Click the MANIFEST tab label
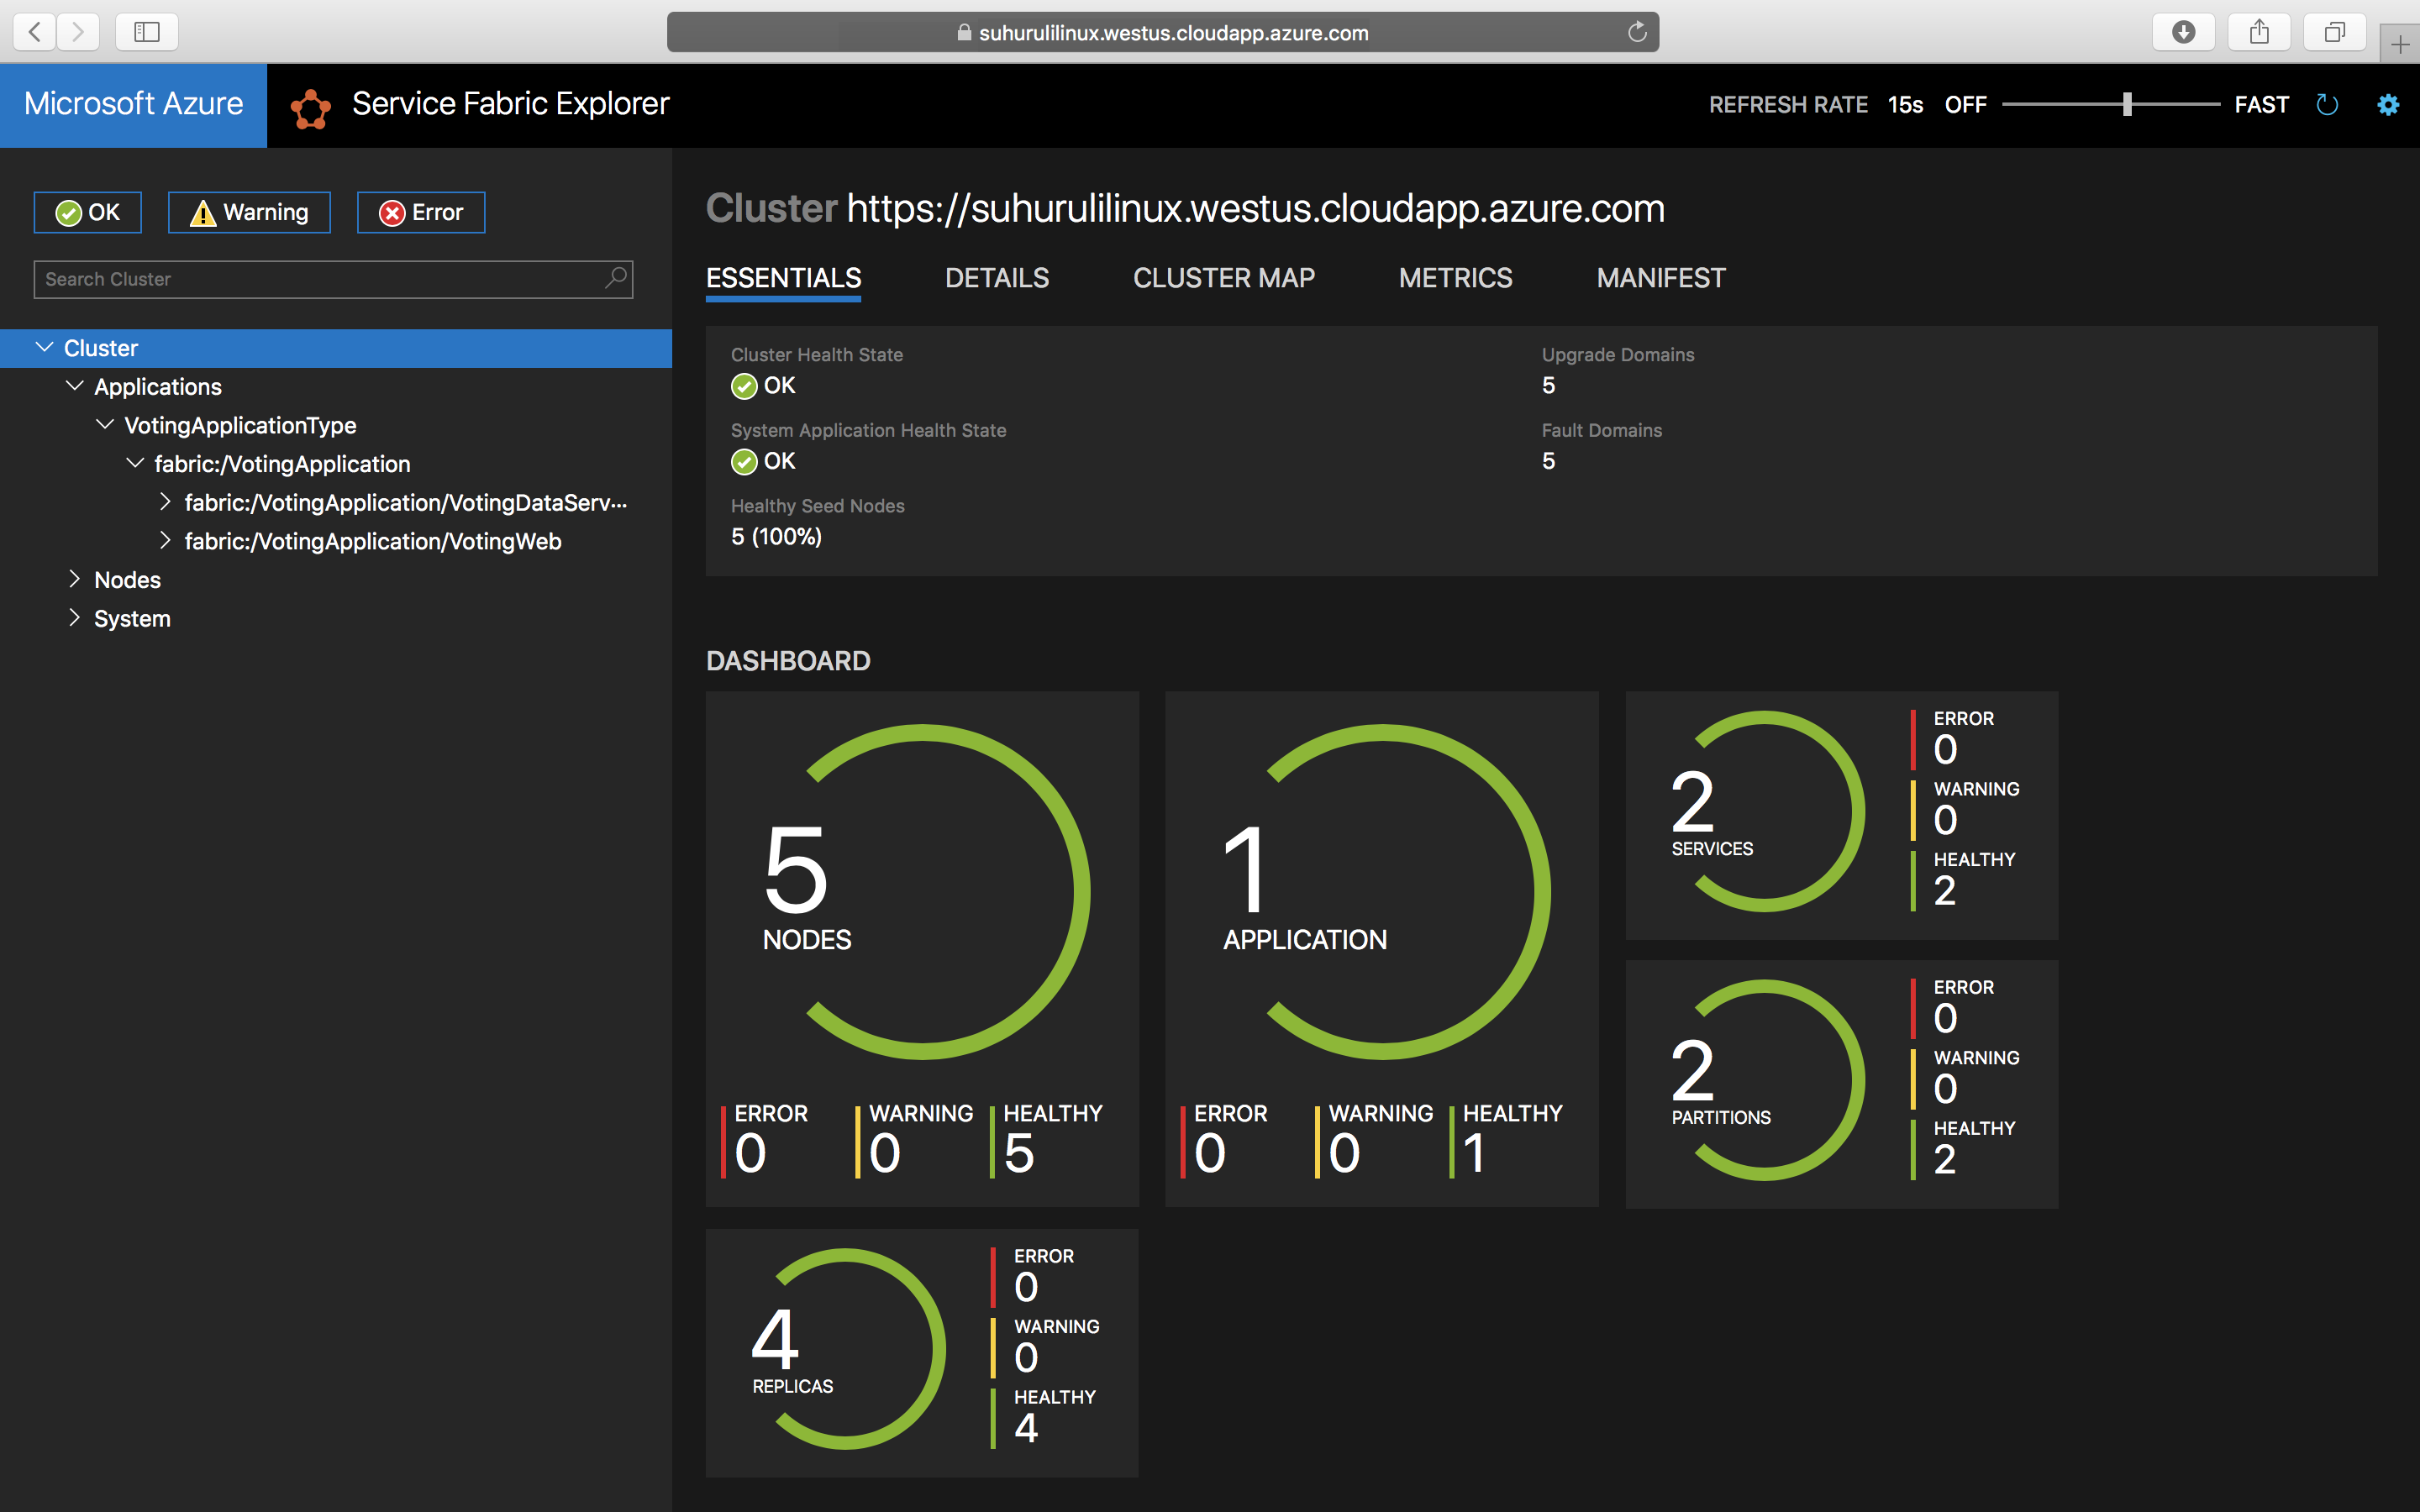The height and width of the screenshot is (1512, 2420). [1659, 277]
